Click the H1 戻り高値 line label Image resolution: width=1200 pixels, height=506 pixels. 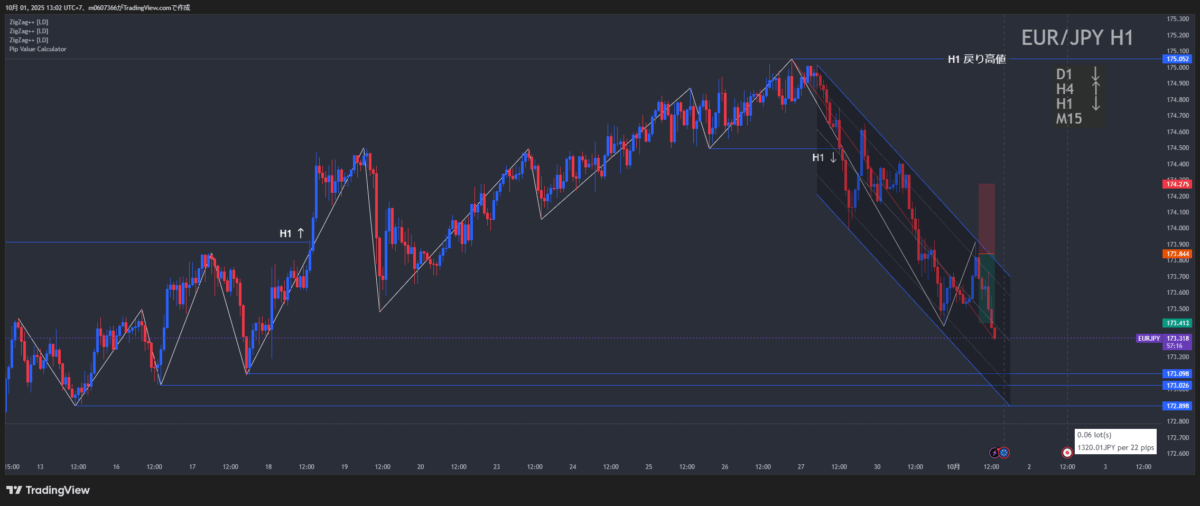click(x=976, y=60)
